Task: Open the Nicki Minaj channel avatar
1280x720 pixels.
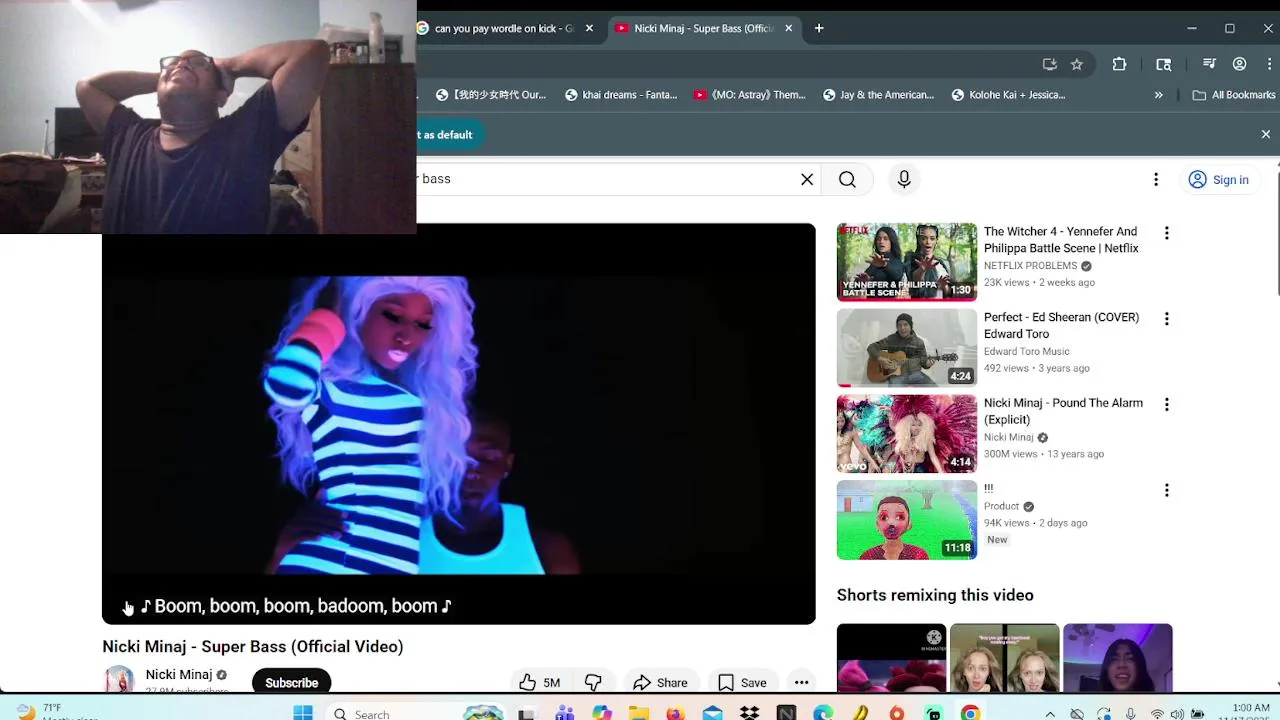Action: point(119,679)
